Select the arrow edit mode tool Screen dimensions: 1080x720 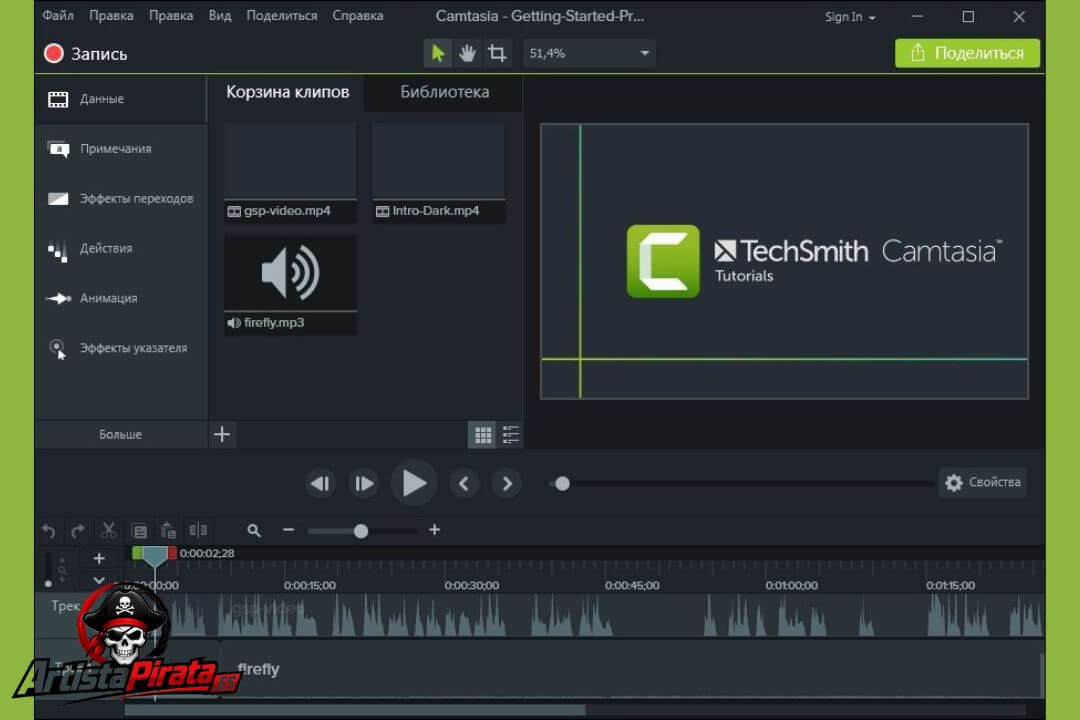pyautogui.click(x=437, y=53)
